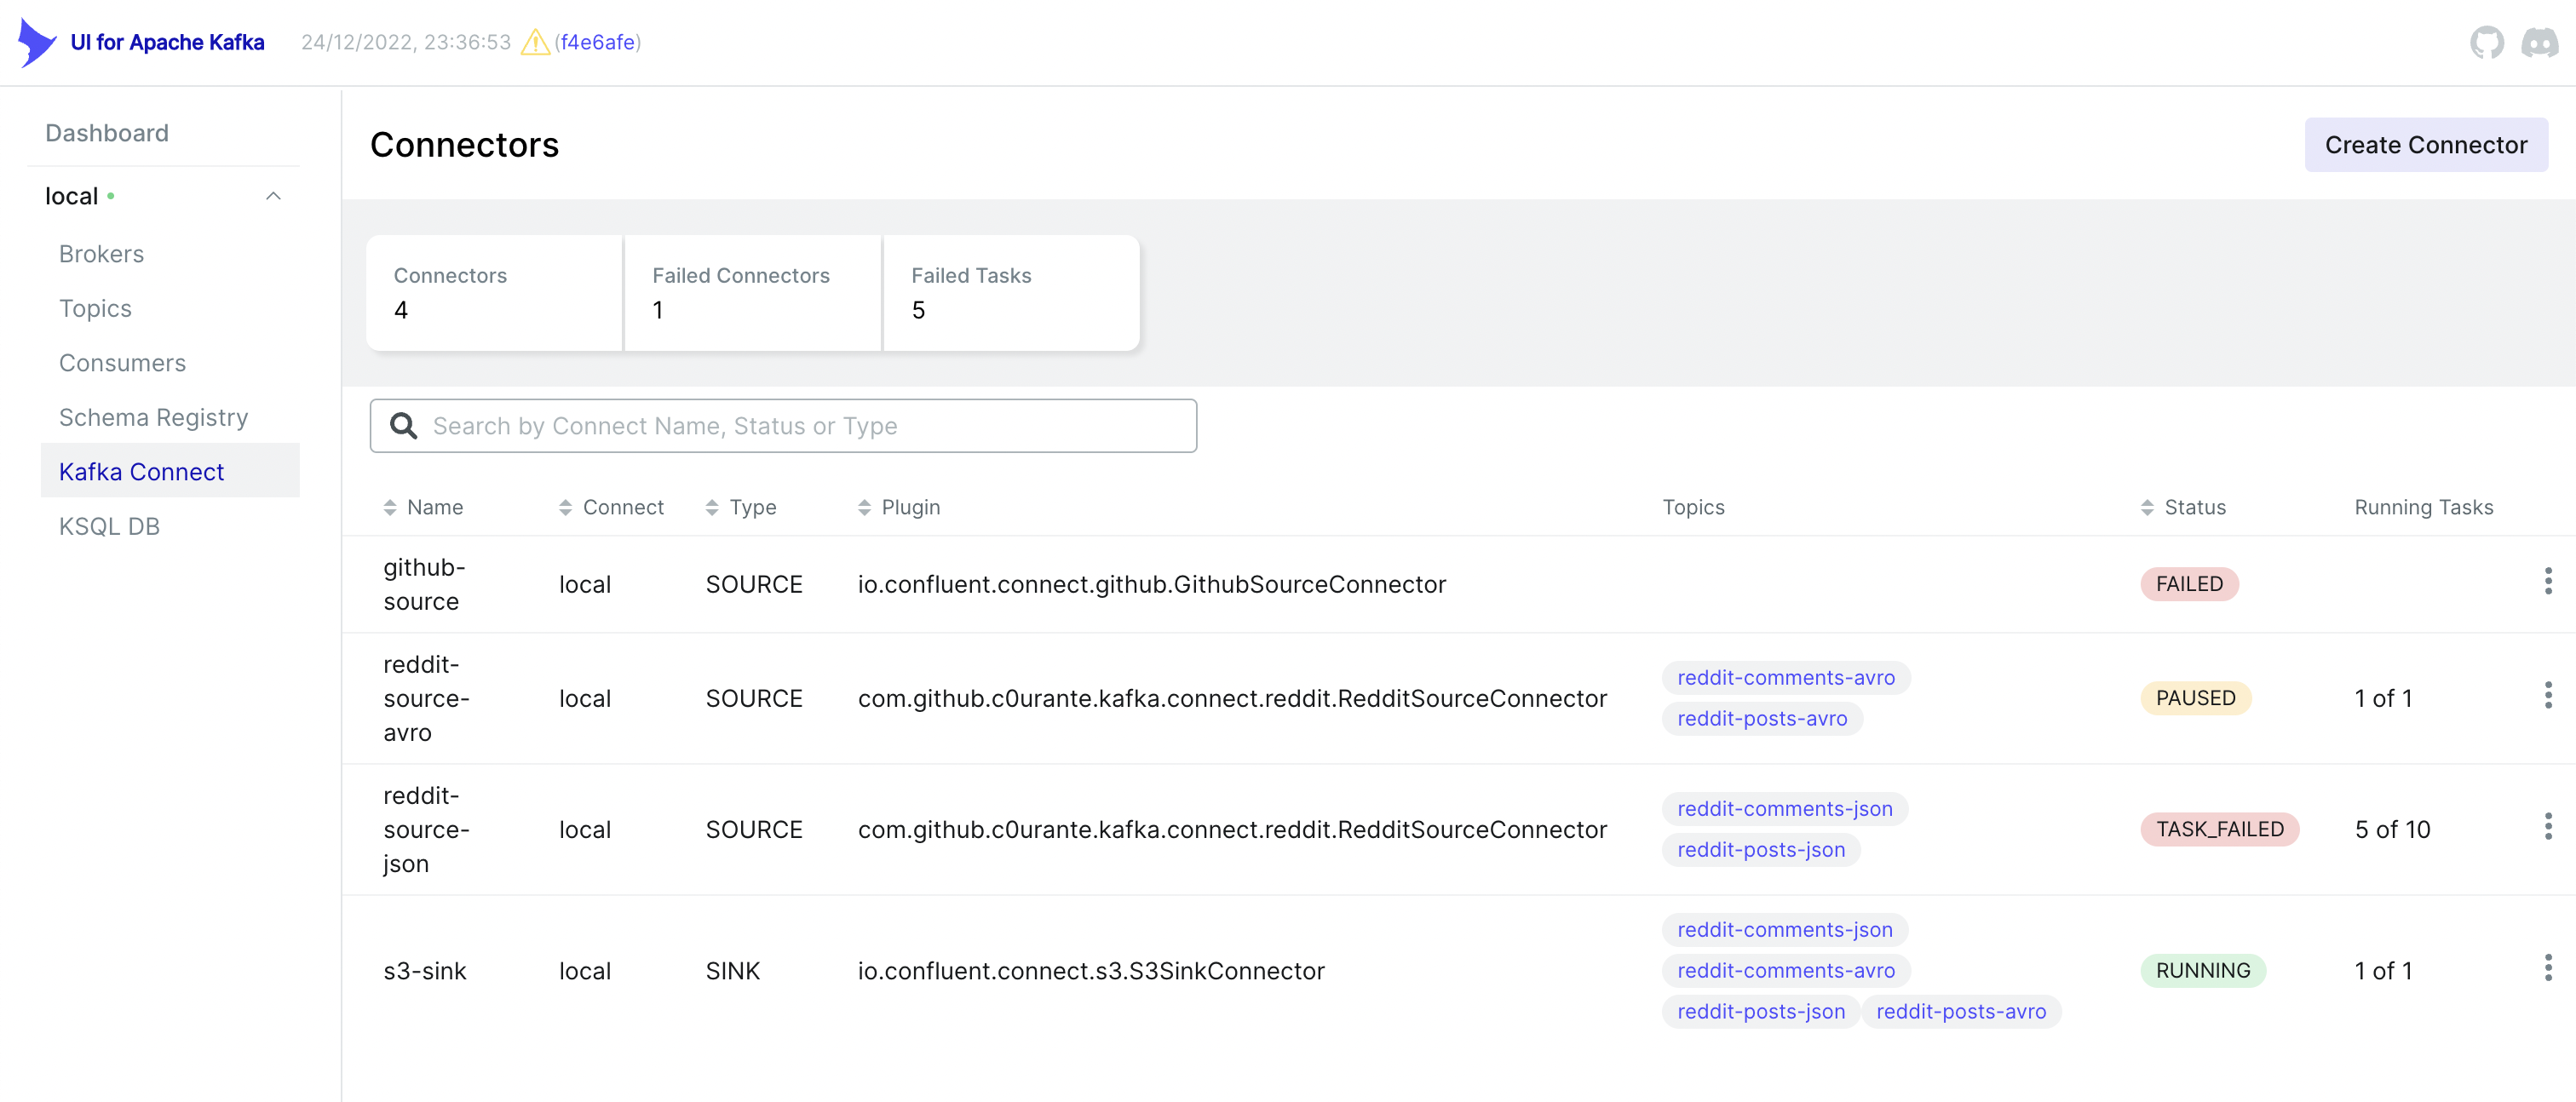
Task: Sort the table by Name column
Action: pos(424,507)
